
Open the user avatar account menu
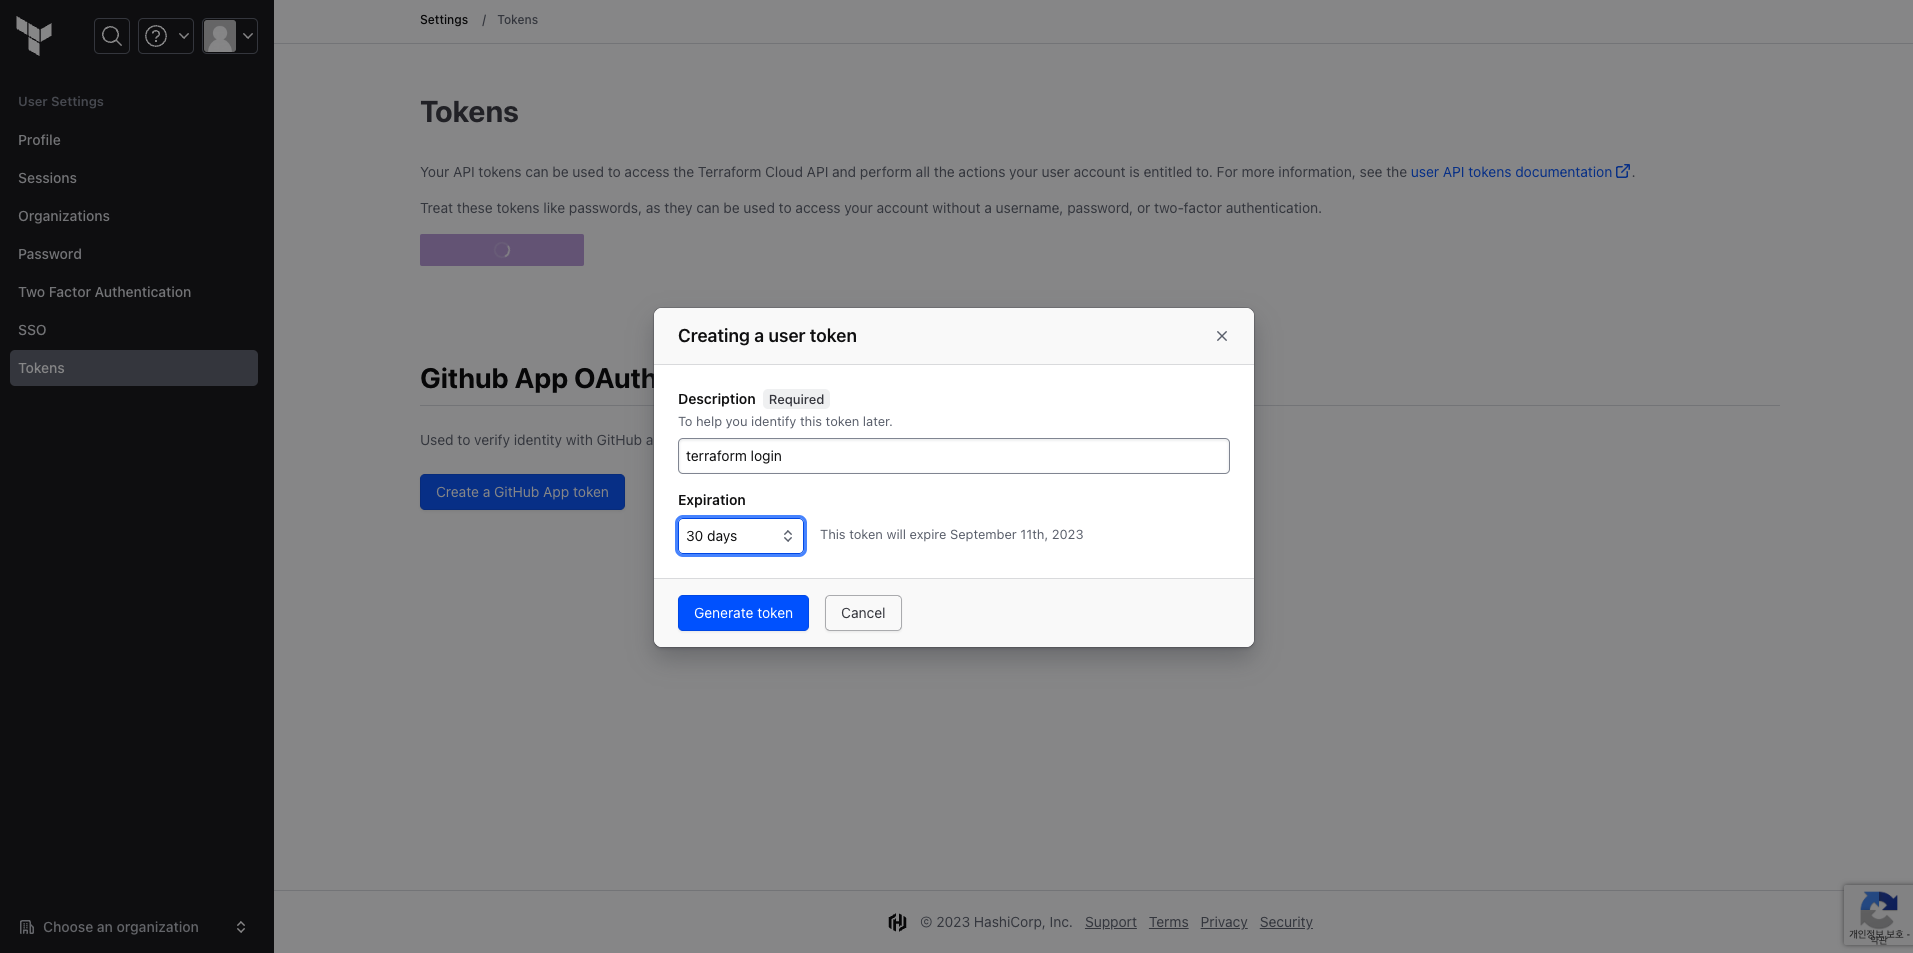tap(230, 36)
